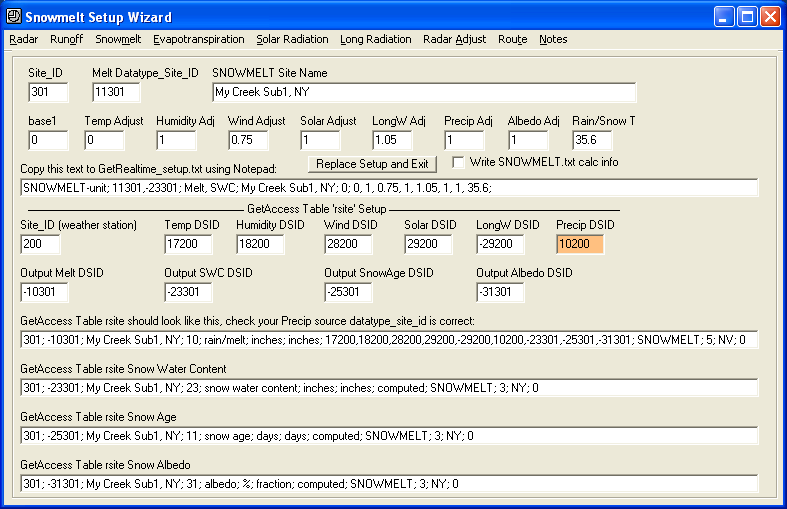Maximize the Snowmelt Setup Wizard window

pos(747,16)
